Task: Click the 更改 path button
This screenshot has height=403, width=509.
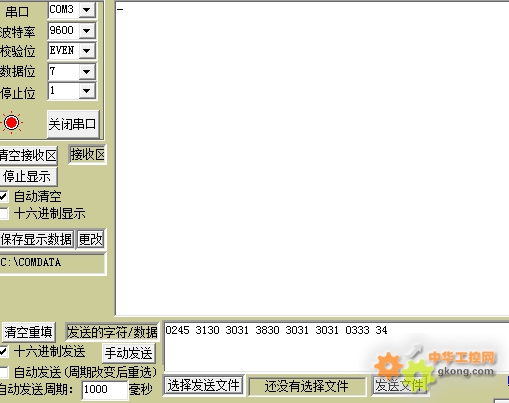Action: click(x=91, y=239)
